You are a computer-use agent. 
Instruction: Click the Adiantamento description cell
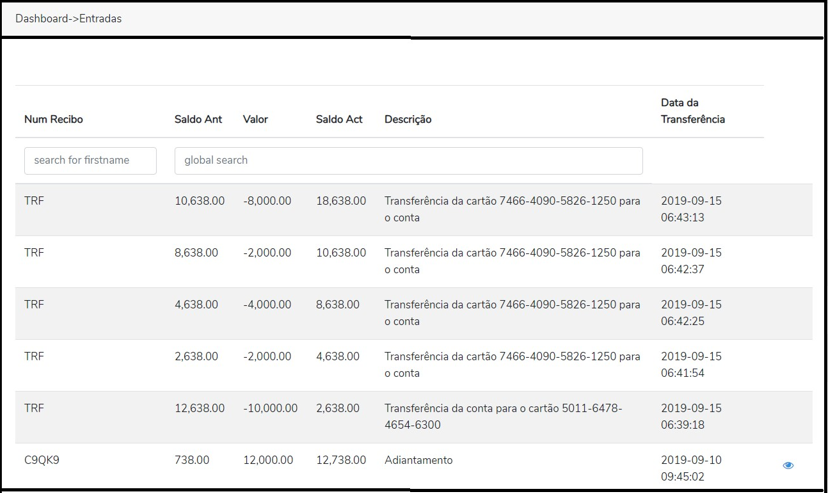pos(418,460)
